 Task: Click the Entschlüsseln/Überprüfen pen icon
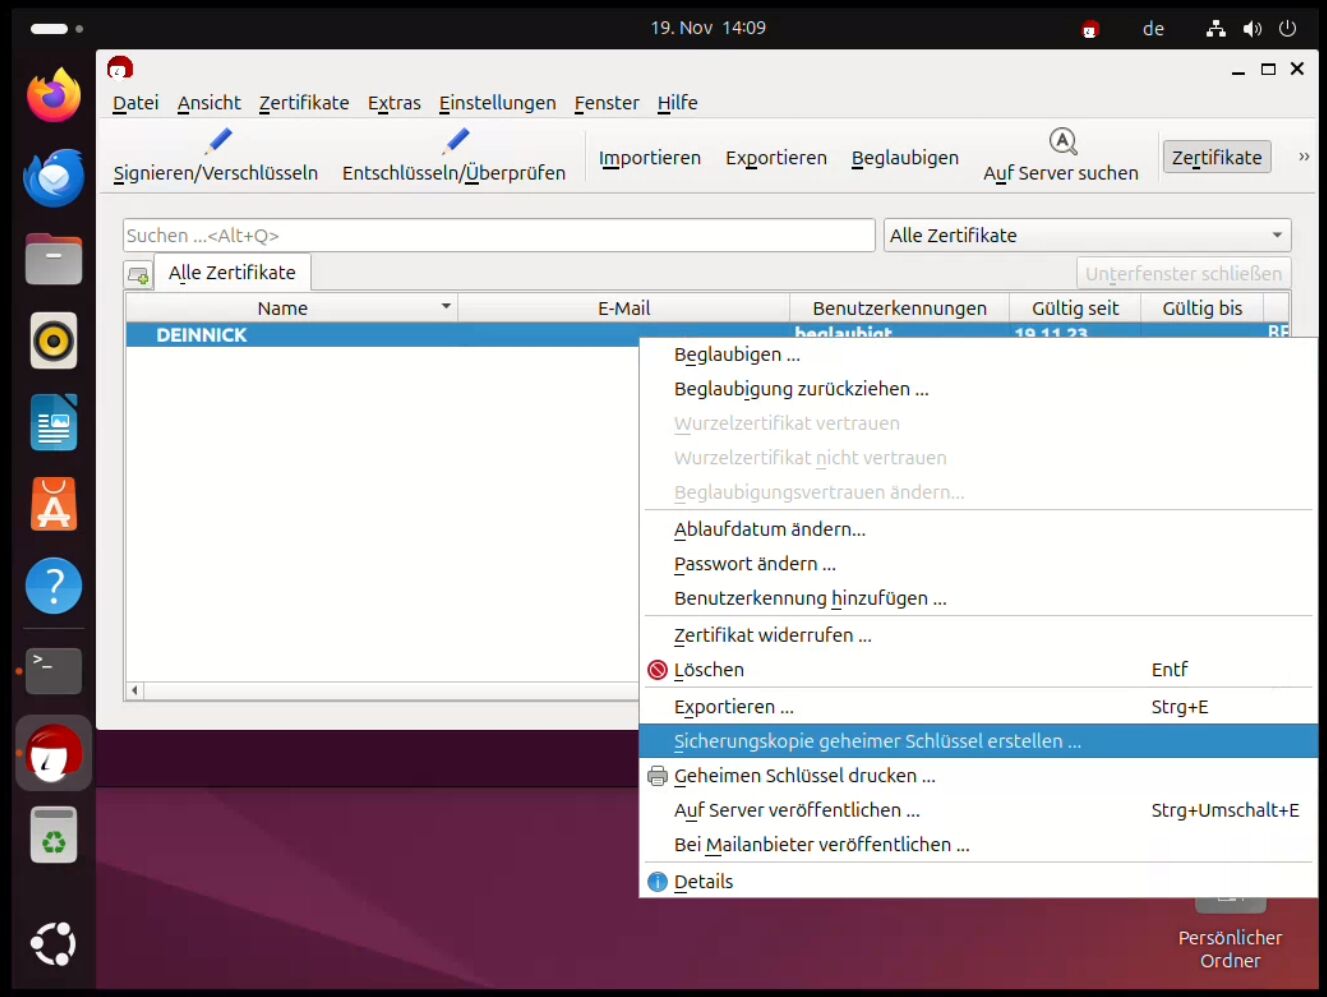(x=456, y=141)
